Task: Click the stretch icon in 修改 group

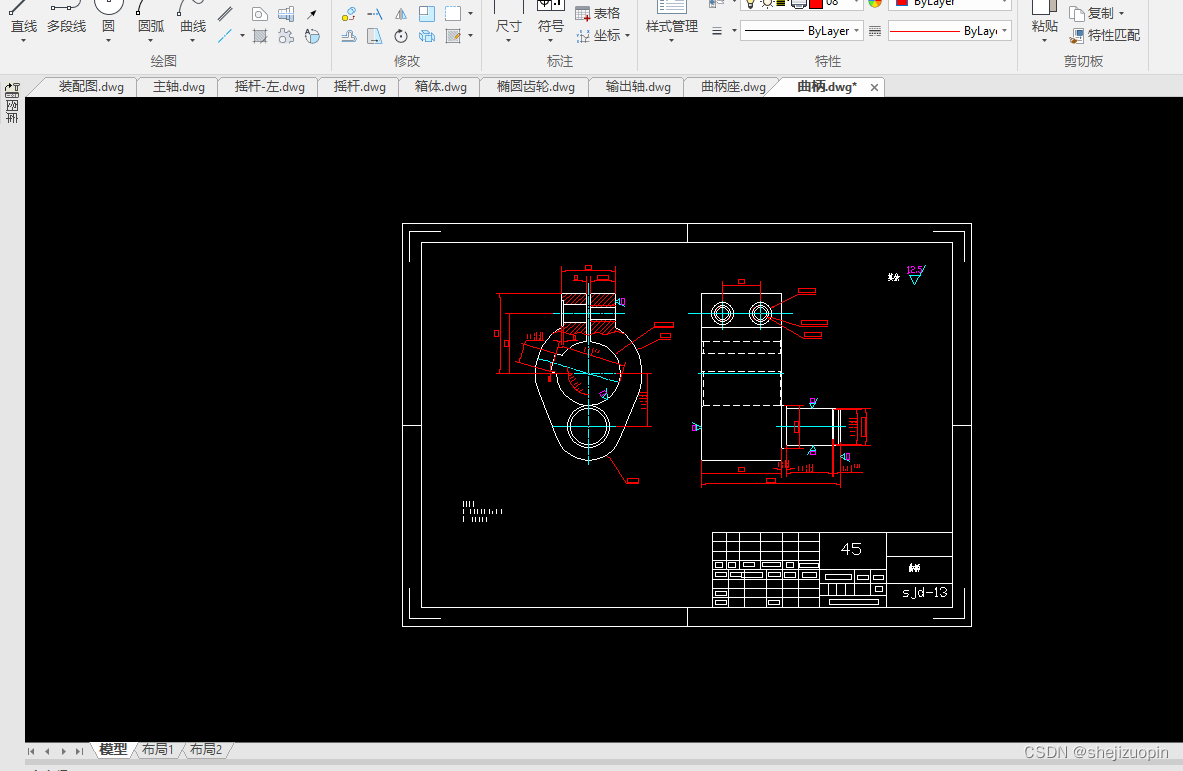Action: click(x=375, y=35)
